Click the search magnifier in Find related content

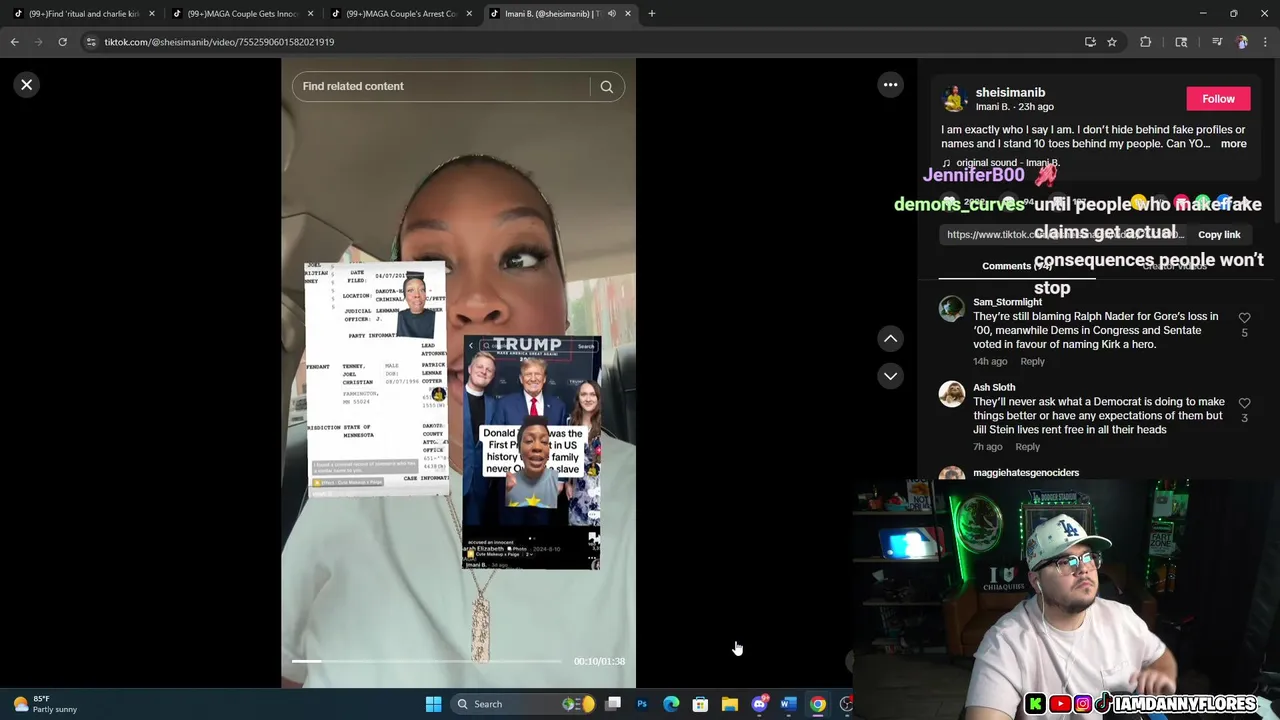[x=606, y=87]
